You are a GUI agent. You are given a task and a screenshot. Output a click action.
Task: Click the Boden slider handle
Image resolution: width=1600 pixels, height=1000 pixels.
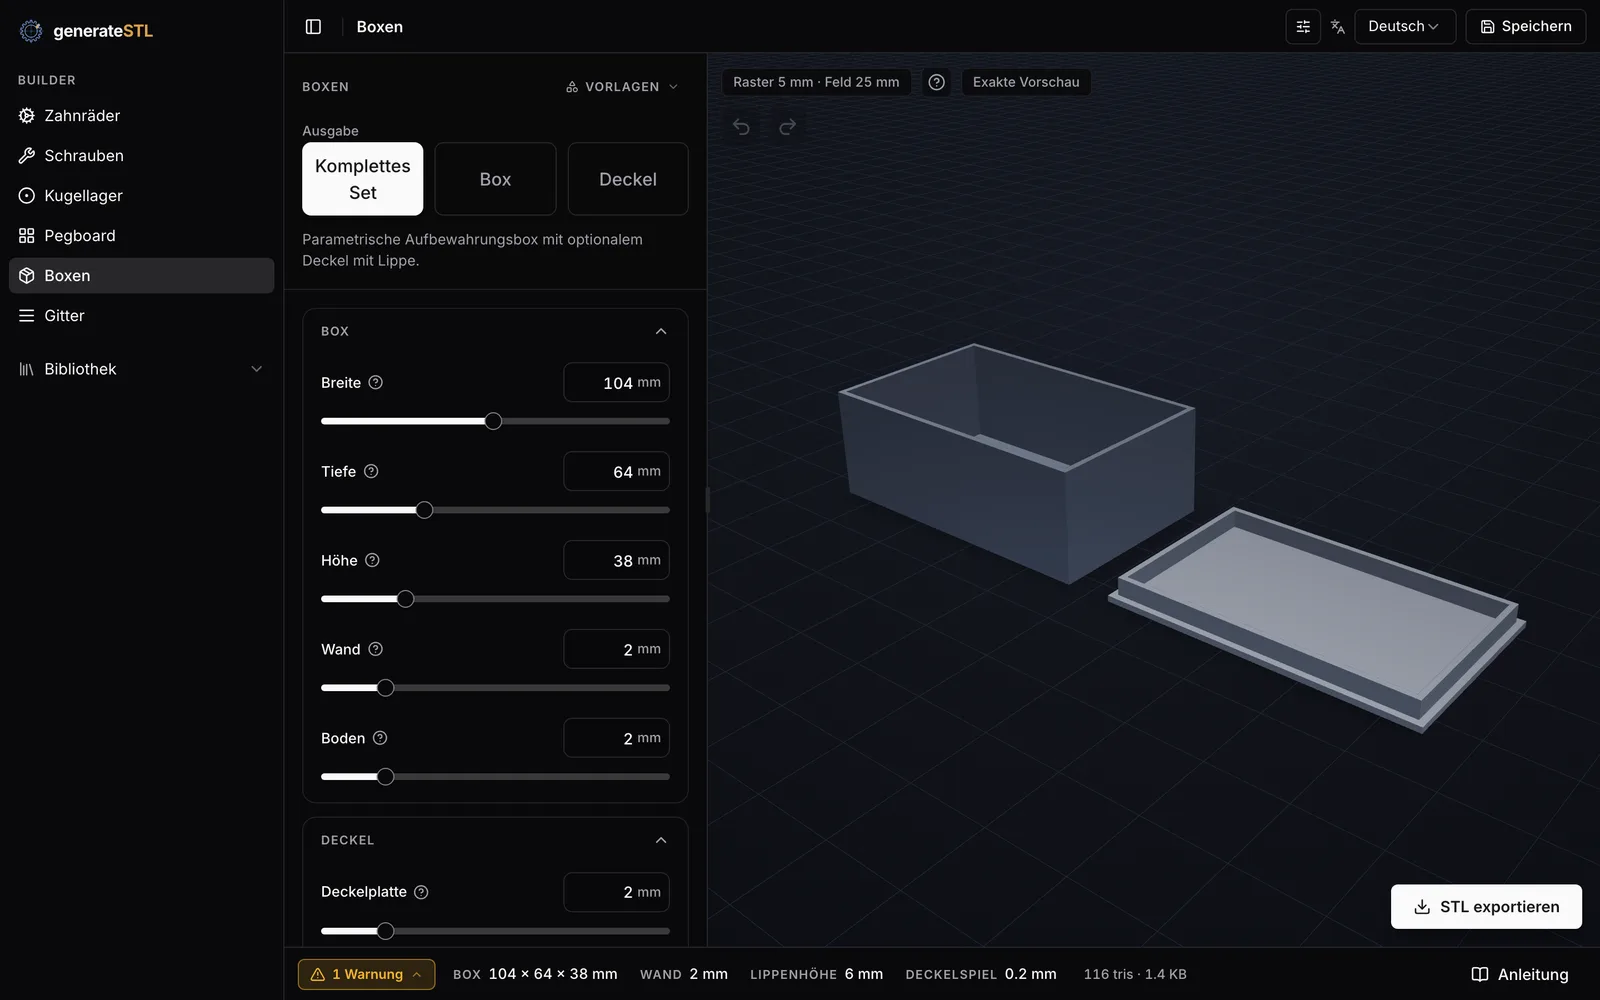coord(385,777)
